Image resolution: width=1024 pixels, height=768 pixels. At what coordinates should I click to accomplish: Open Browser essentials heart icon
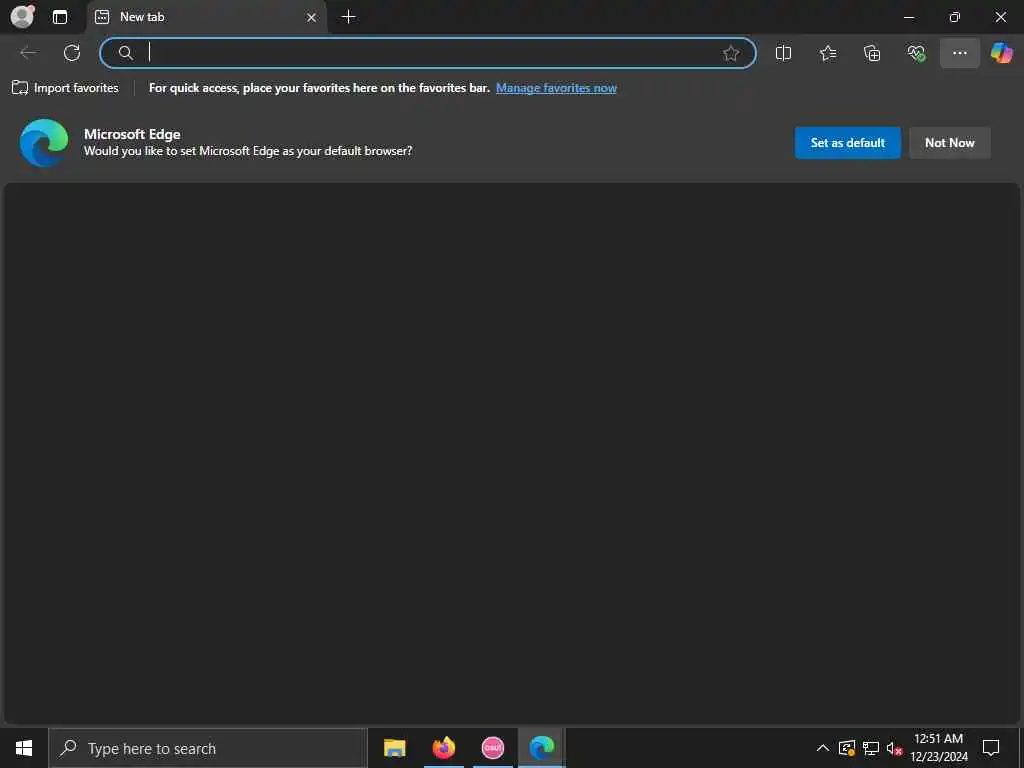pyautogui.click(x=916, y=53)
